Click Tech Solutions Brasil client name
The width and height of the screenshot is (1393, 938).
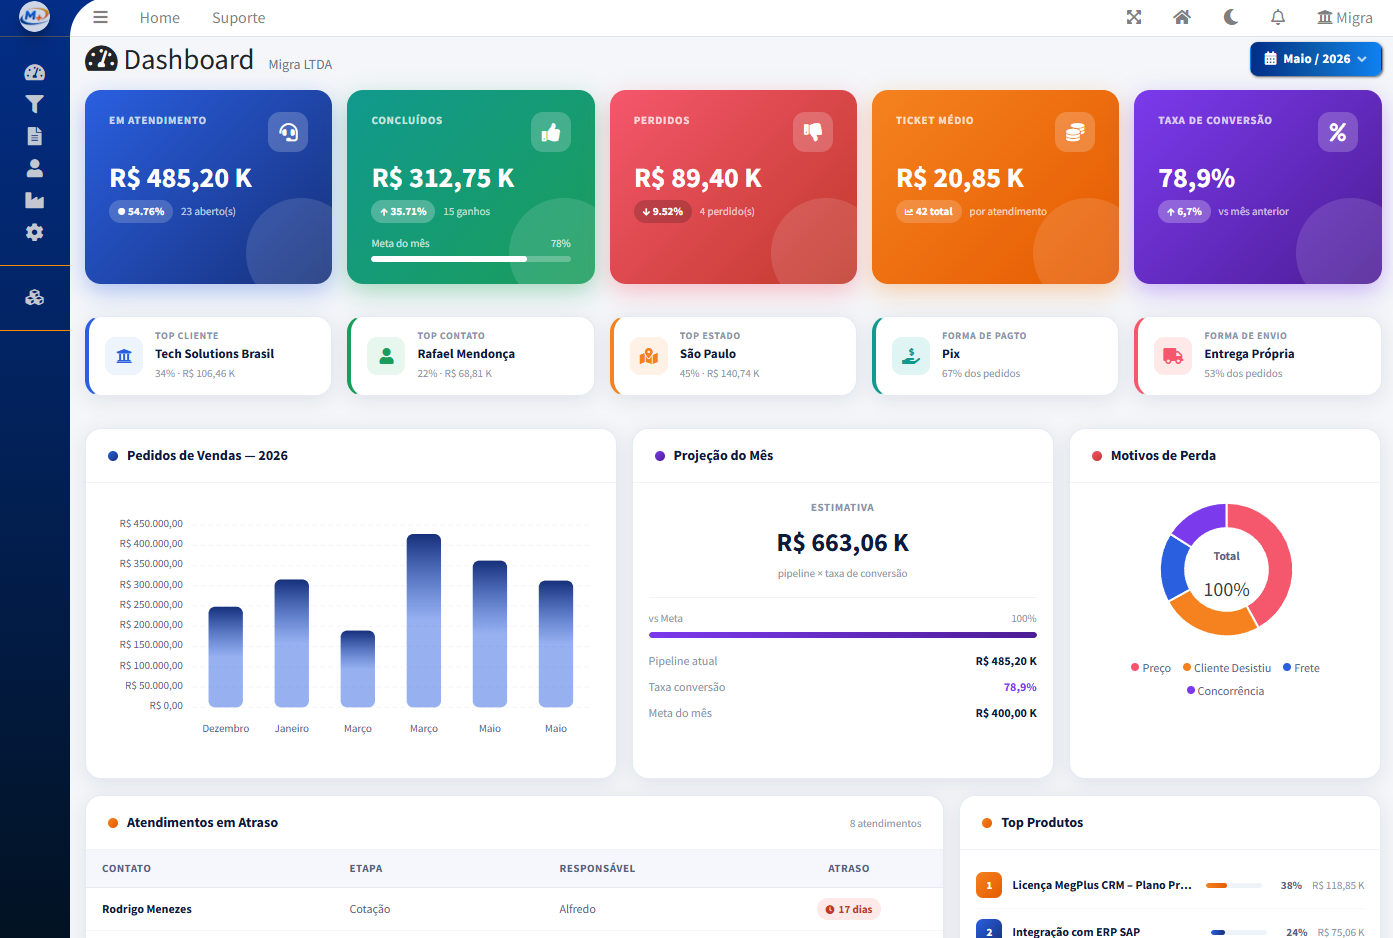[x=214, y=354]
